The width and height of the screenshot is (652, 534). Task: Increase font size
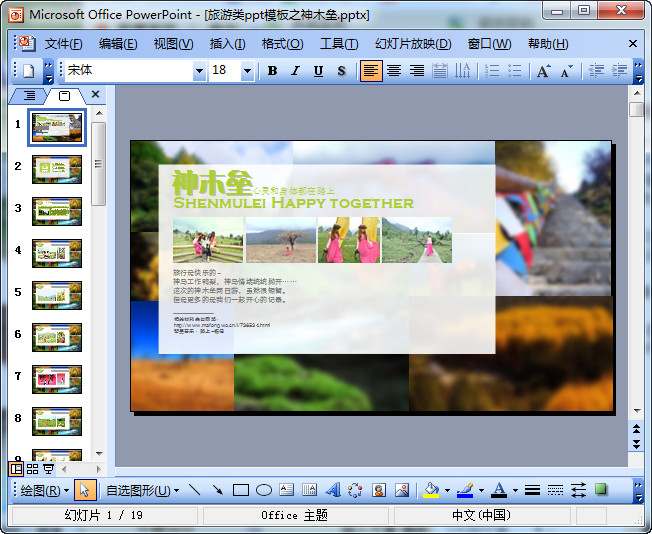(x=543, y=71)
